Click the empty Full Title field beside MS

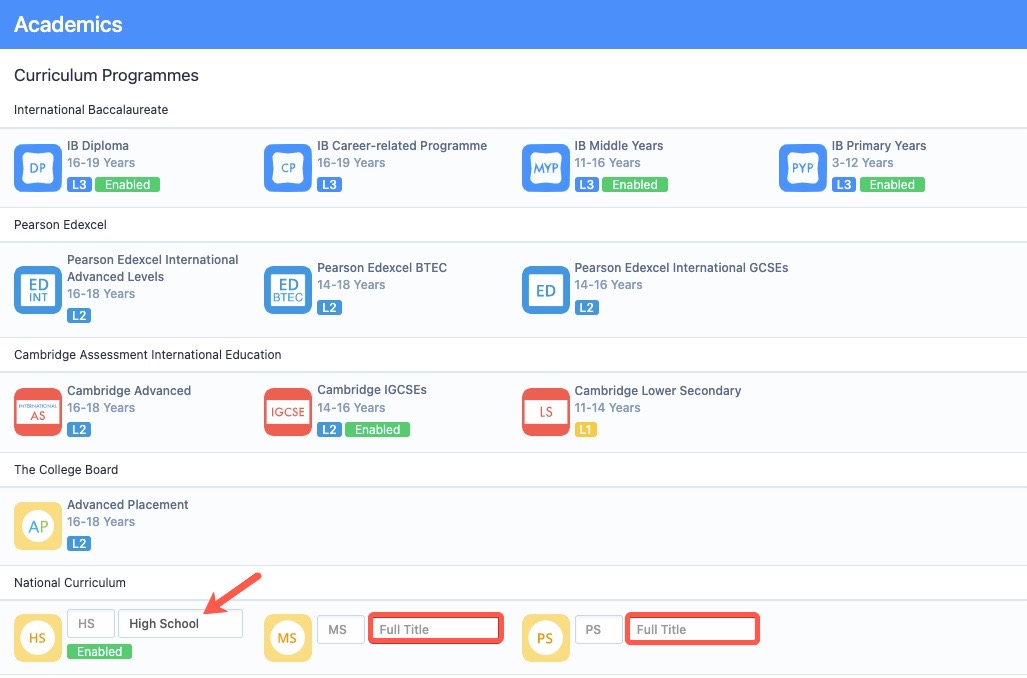click(x=435, y=628)
